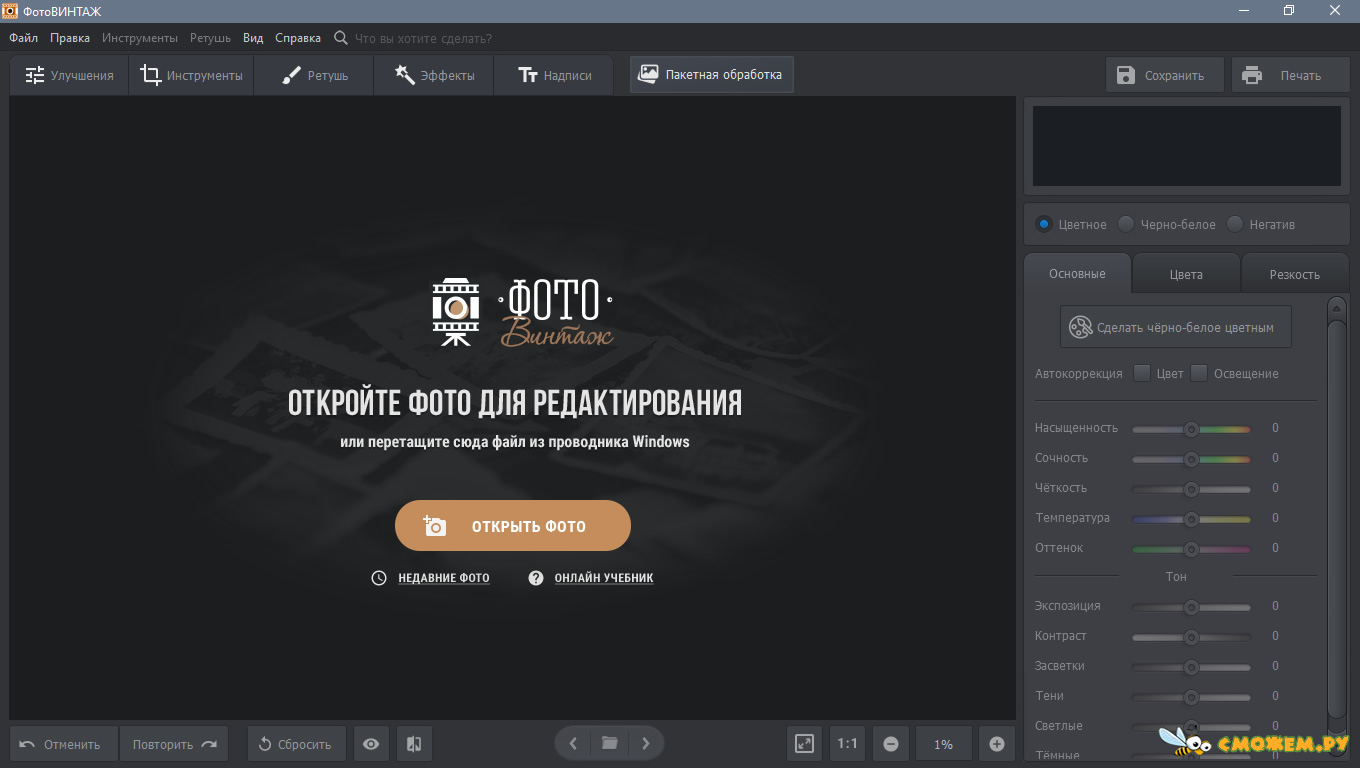Switch to the Цвета panel tab
The image size is (1360, 768).
pyautogui.click(x=1186, y=274)
